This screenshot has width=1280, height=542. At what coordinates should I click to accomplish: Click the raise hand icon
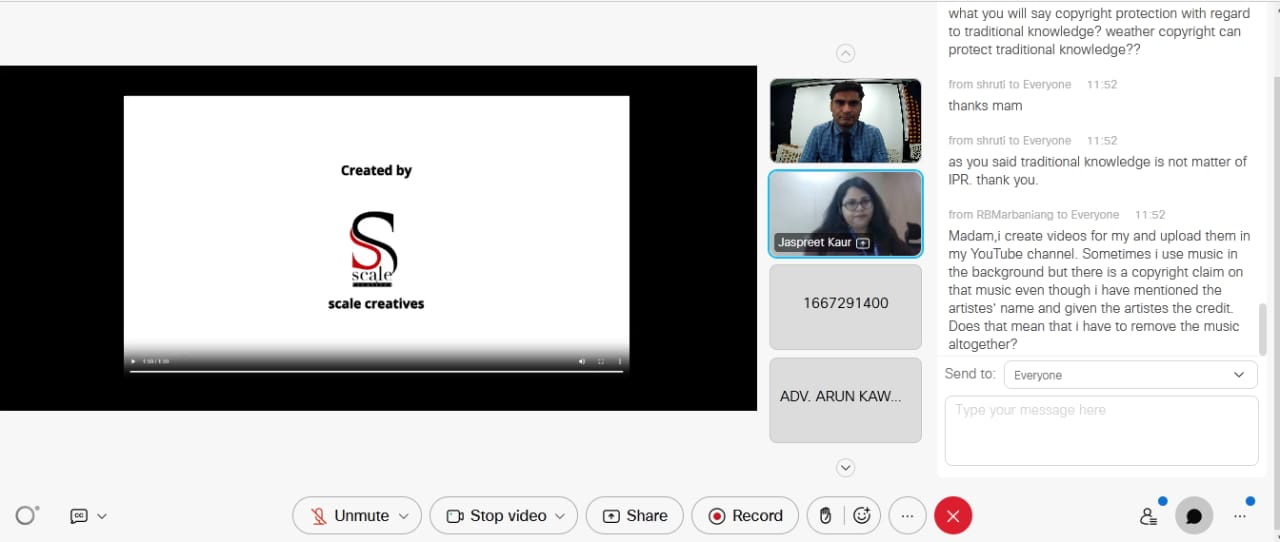[x=825, y=516]
